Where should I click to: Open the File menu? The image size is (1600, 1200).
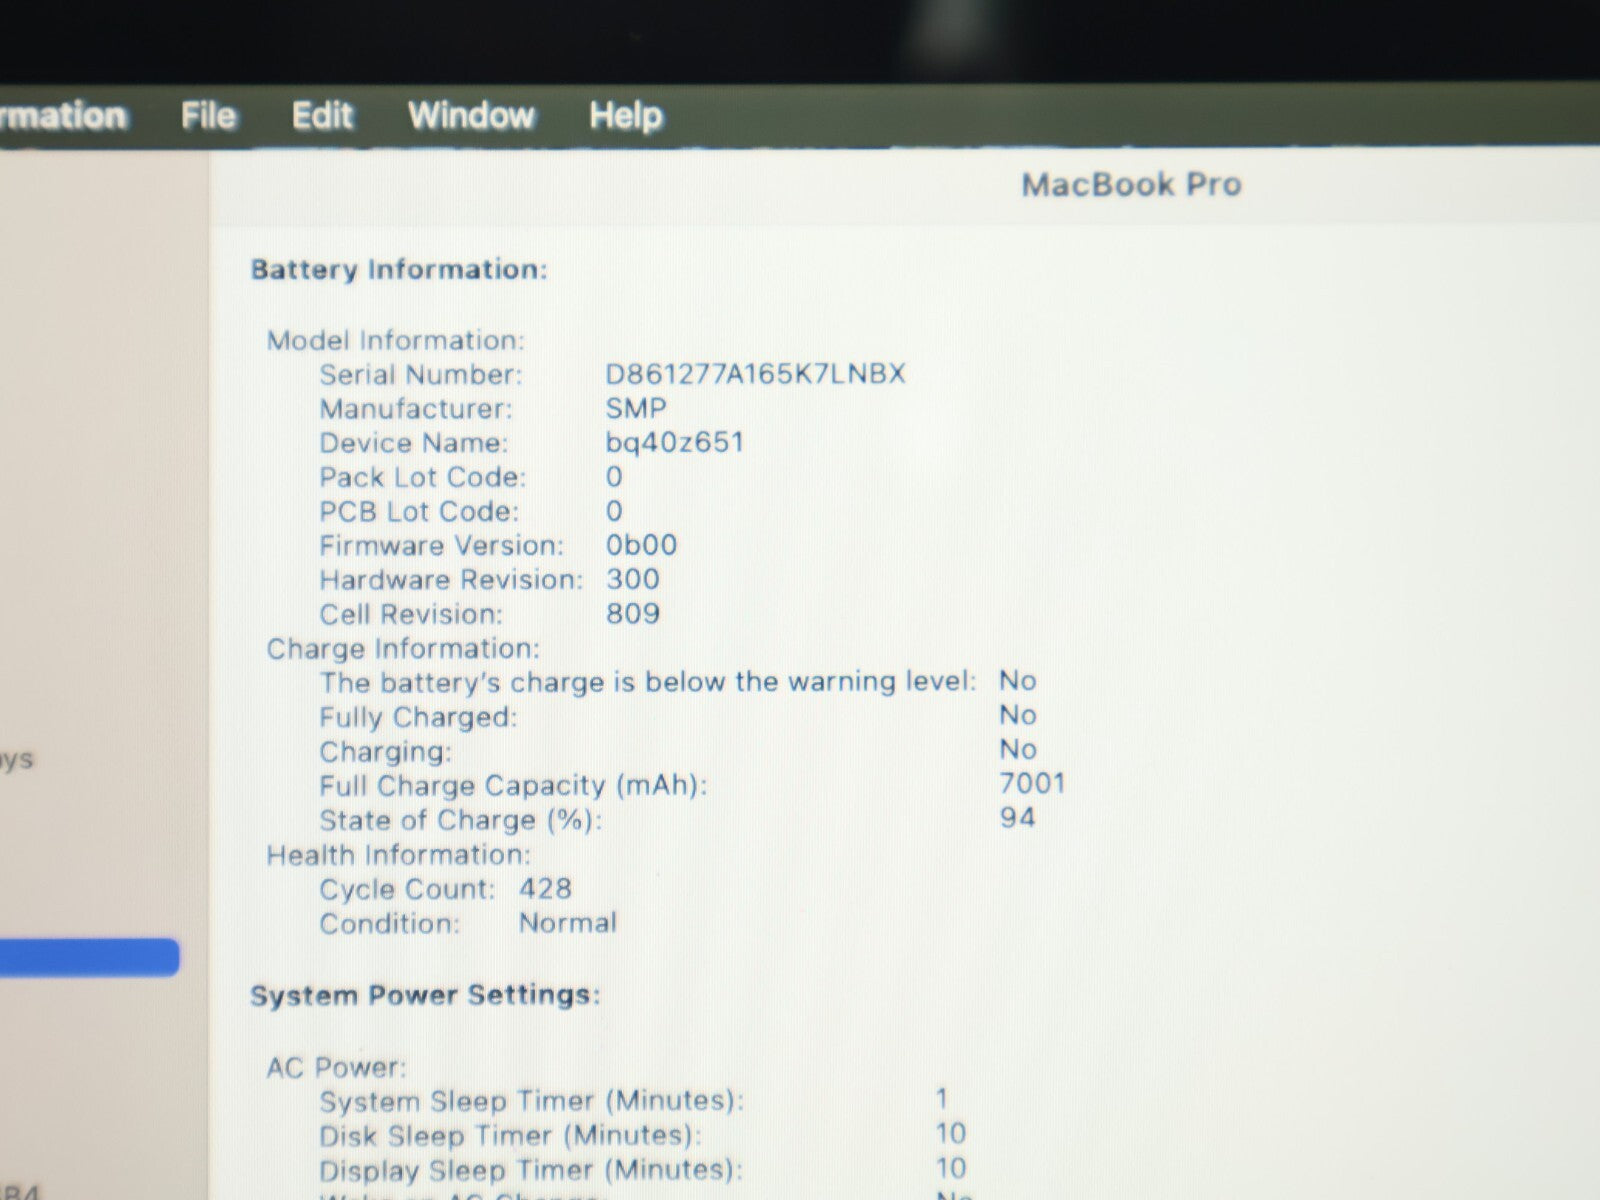point(208,116)
